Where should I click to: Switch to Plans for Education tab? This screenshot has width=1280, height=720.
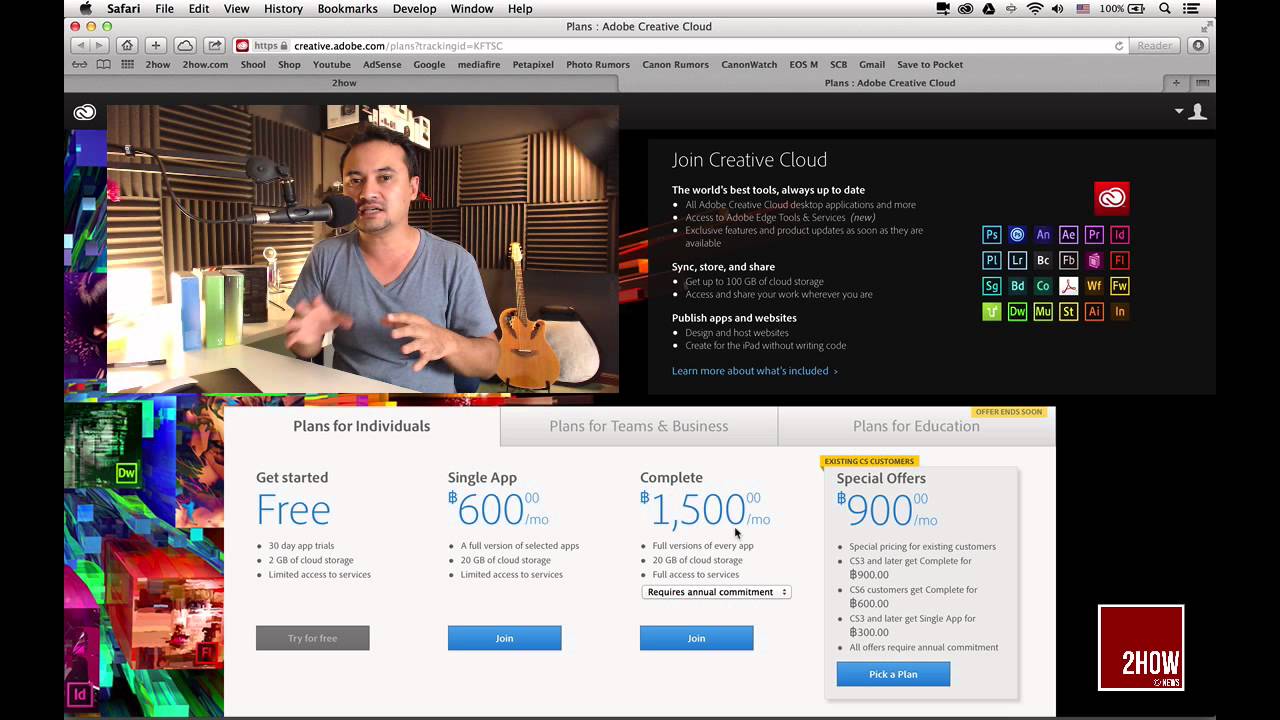(916, 426)
